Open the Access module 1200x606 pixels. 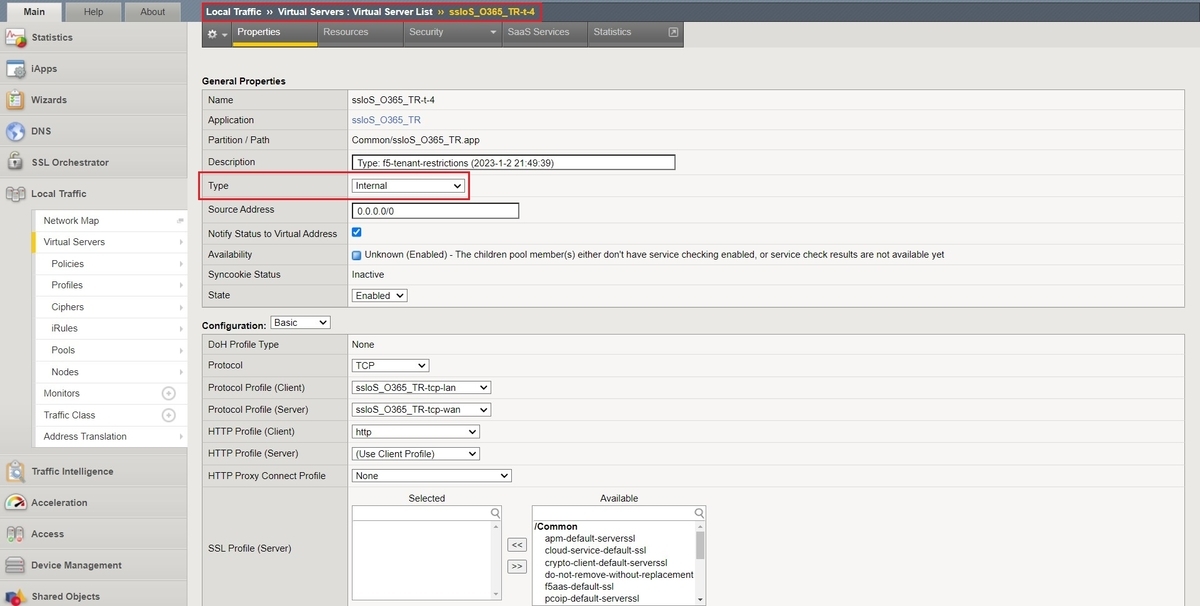50,533
